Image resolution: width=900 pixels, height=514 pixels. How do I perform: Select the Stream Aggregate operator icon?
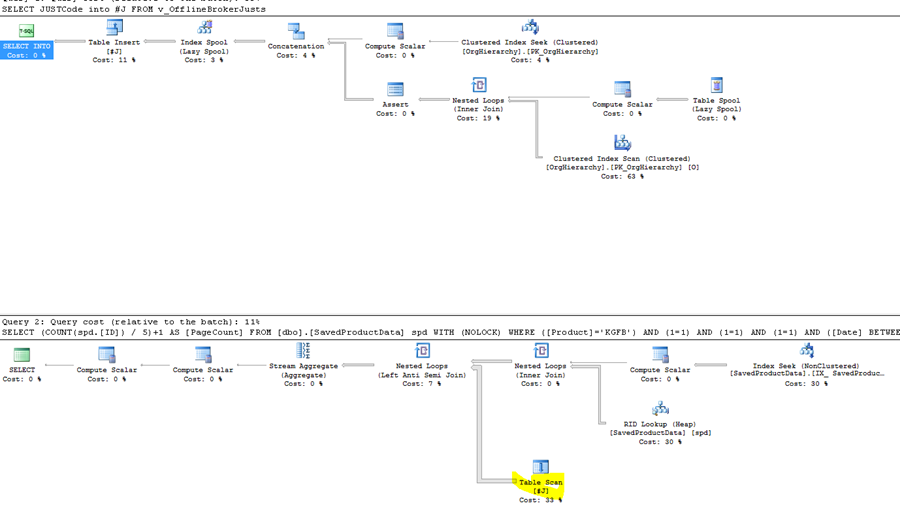point(303,351)
